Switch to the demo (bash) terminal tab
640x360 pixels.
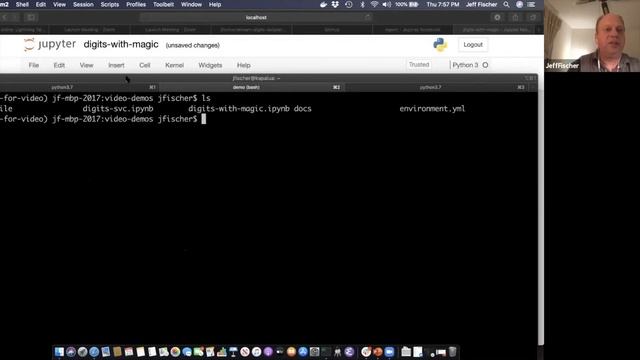(252, 87)
